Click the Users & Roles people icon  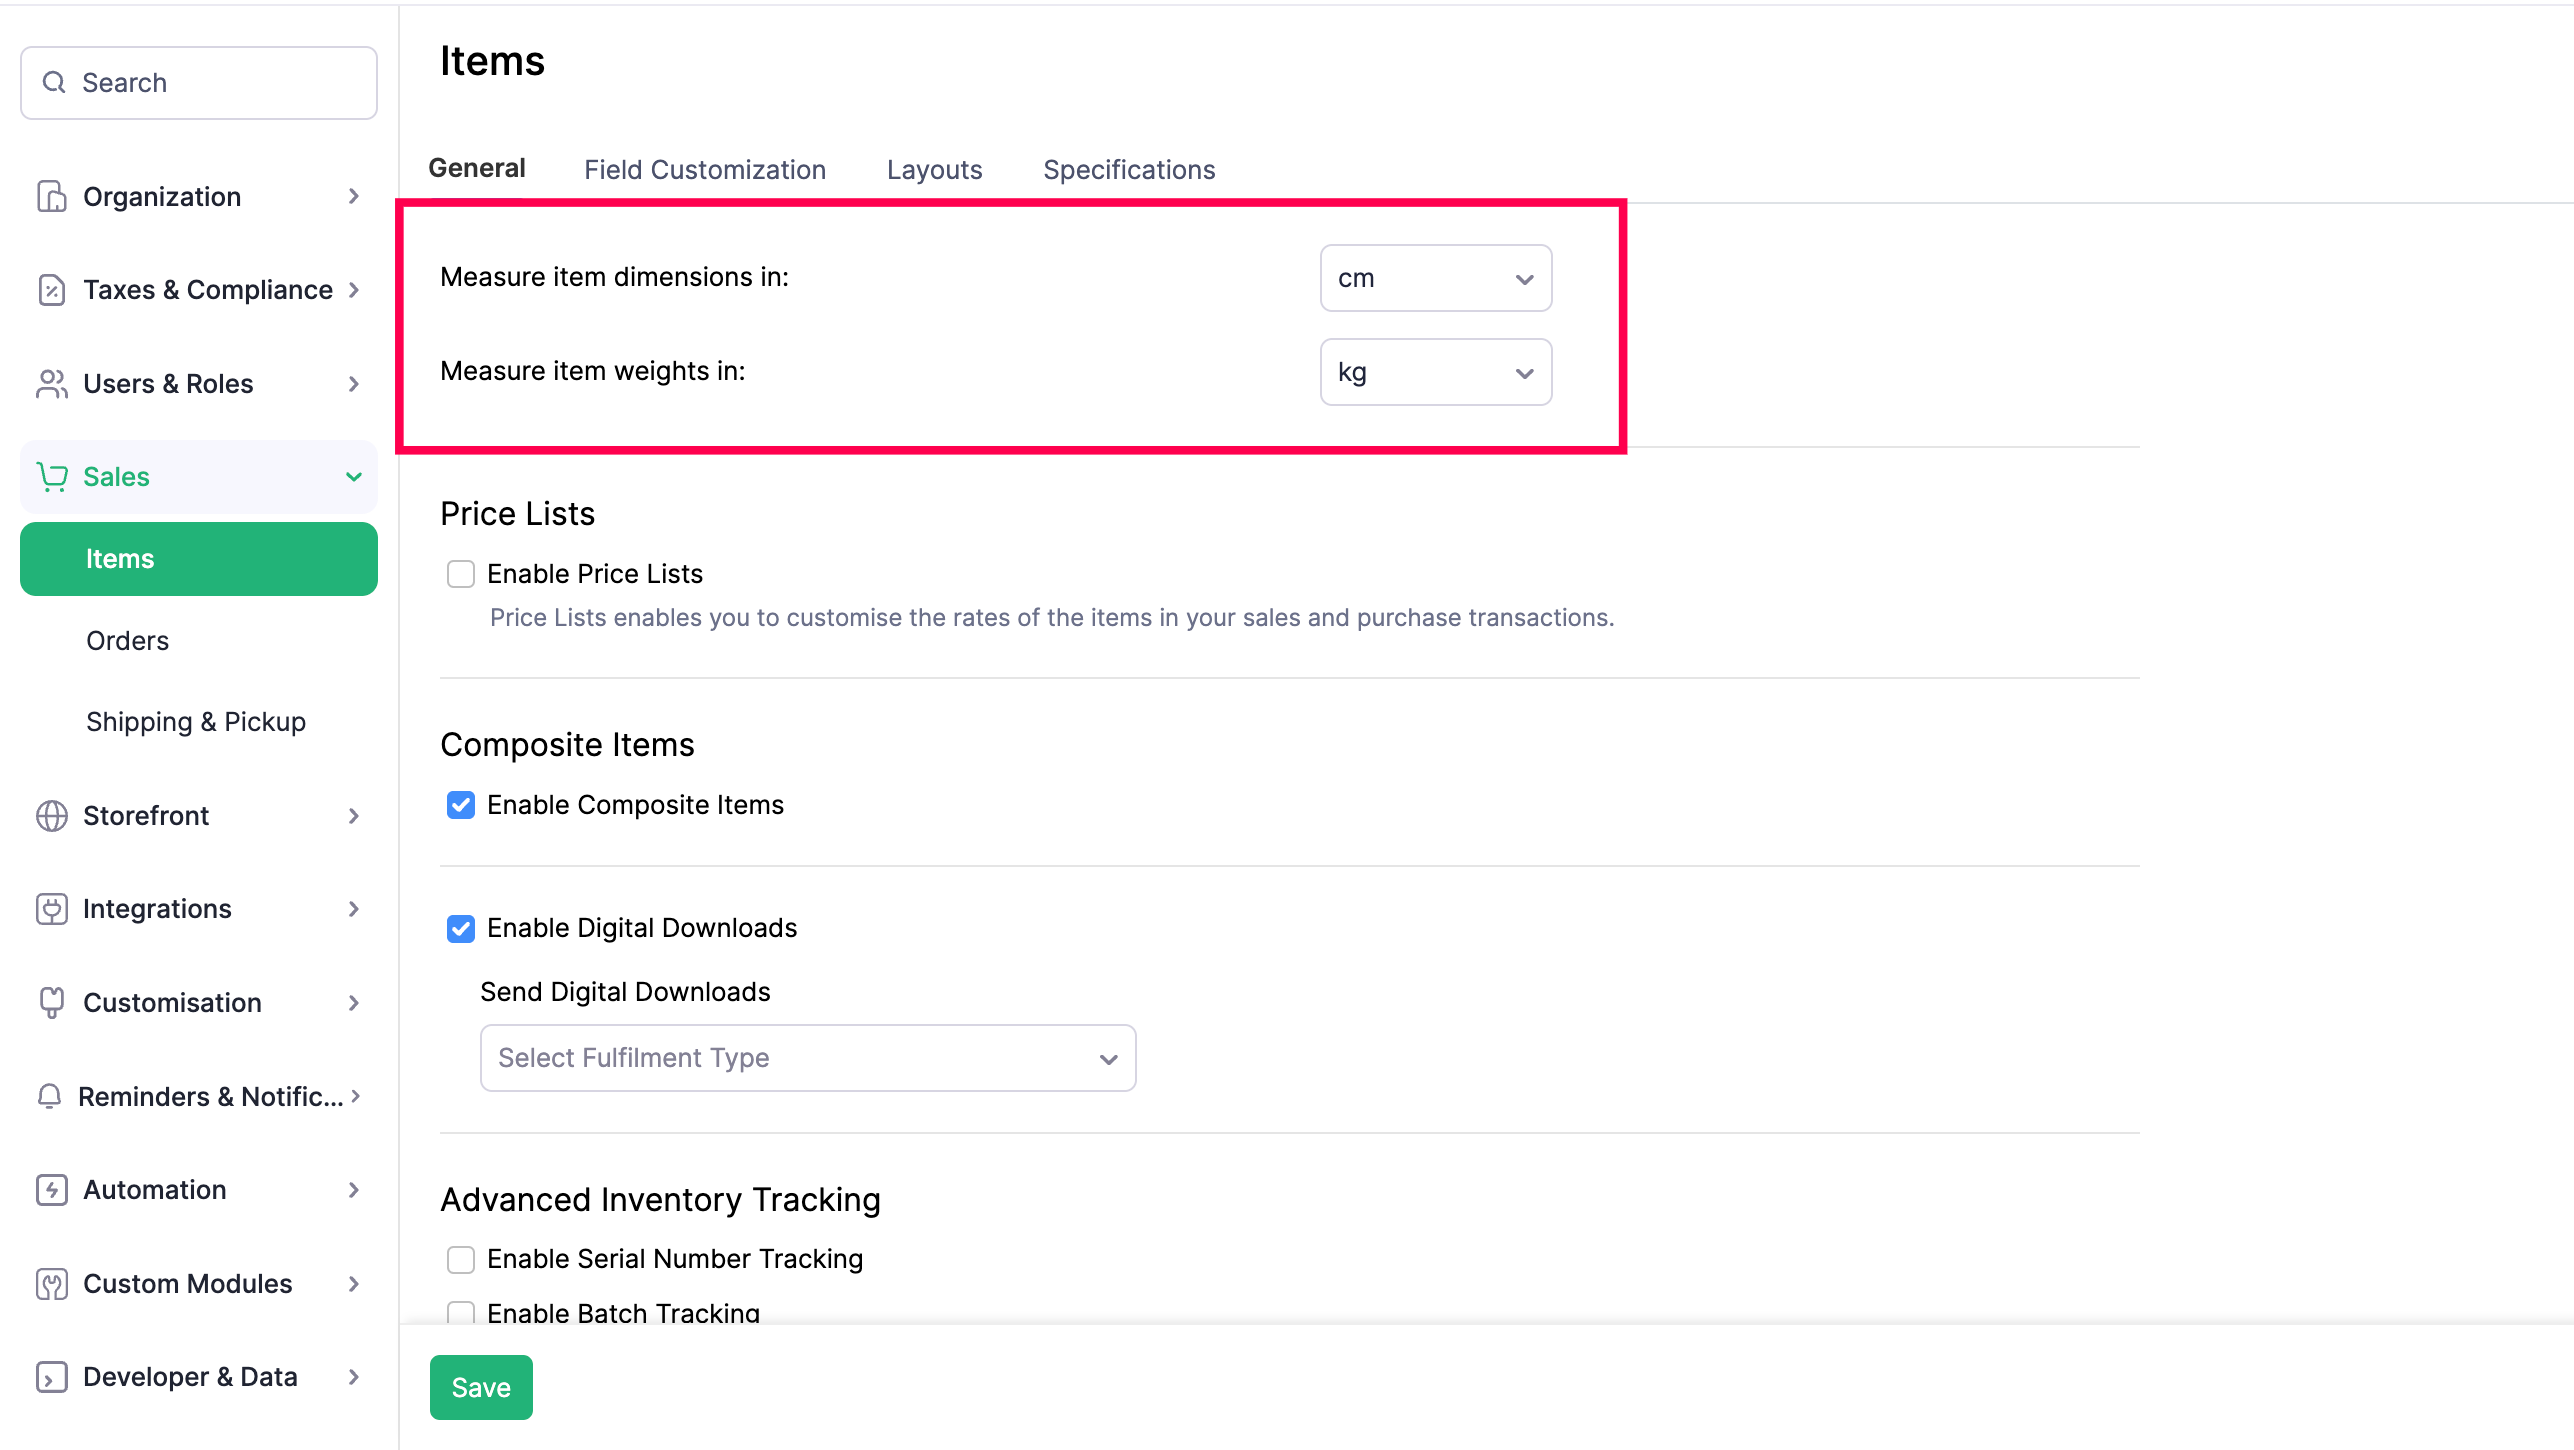(51, 384)
